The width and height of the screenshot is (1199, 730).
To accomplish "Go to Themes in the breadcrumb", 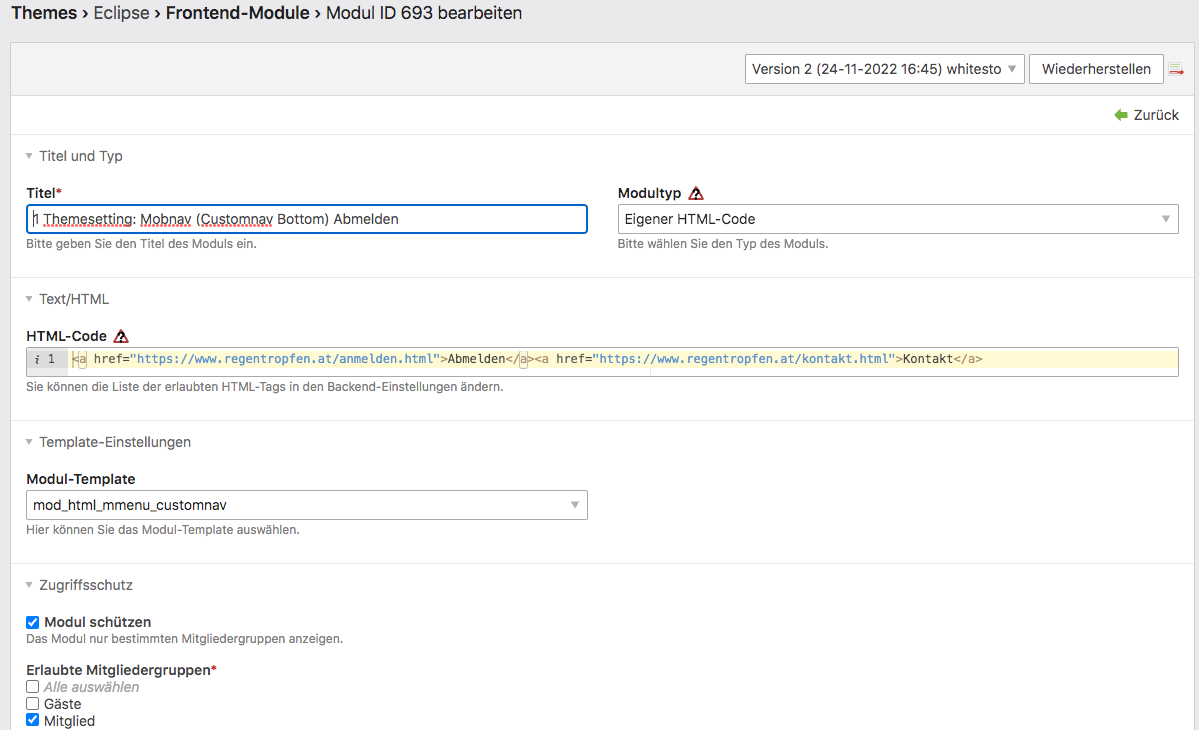I will point(44,13).
